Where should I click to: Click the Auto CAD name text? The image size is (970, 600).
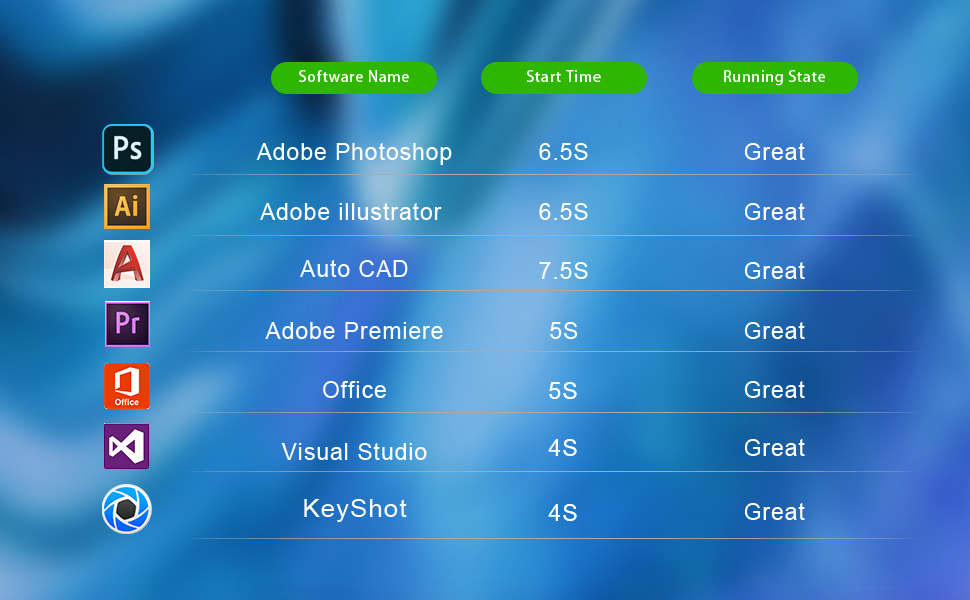coord(354,269)
